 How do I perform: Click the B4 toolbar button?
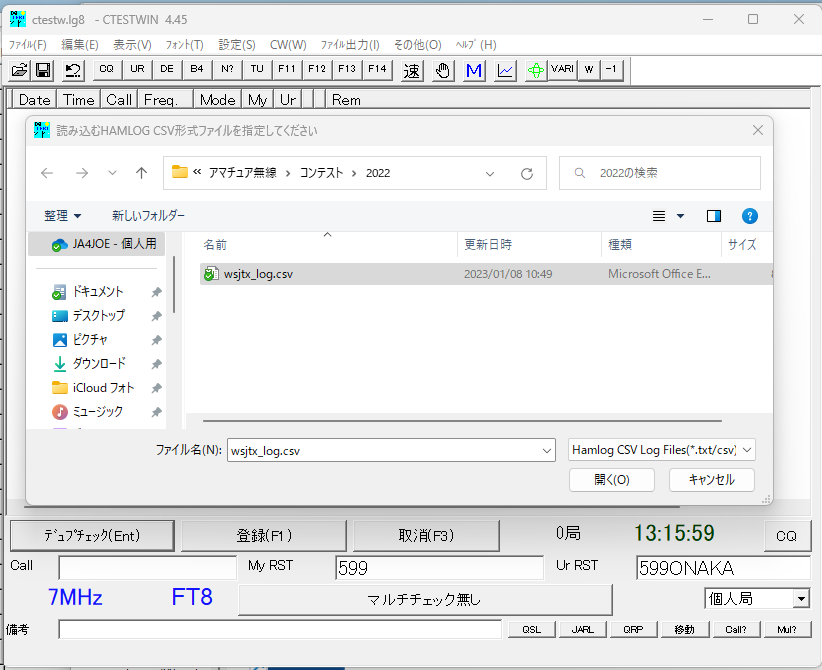[197, 69]
